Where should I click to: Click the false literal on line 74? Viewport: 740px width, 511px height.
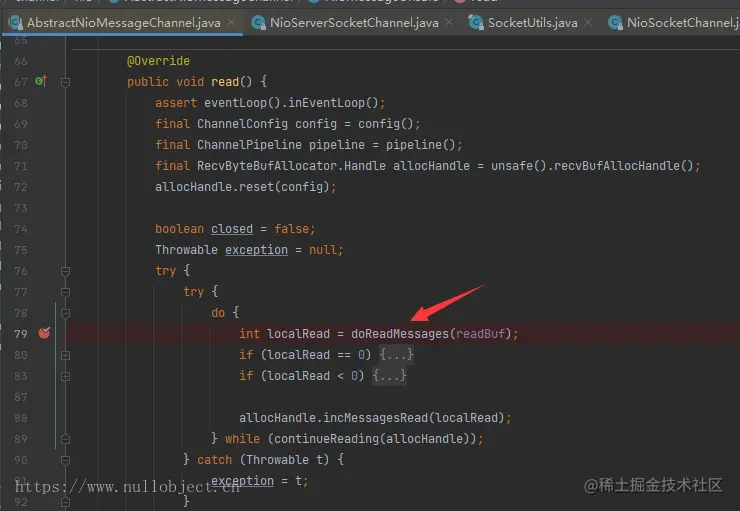tap(291, 229)
